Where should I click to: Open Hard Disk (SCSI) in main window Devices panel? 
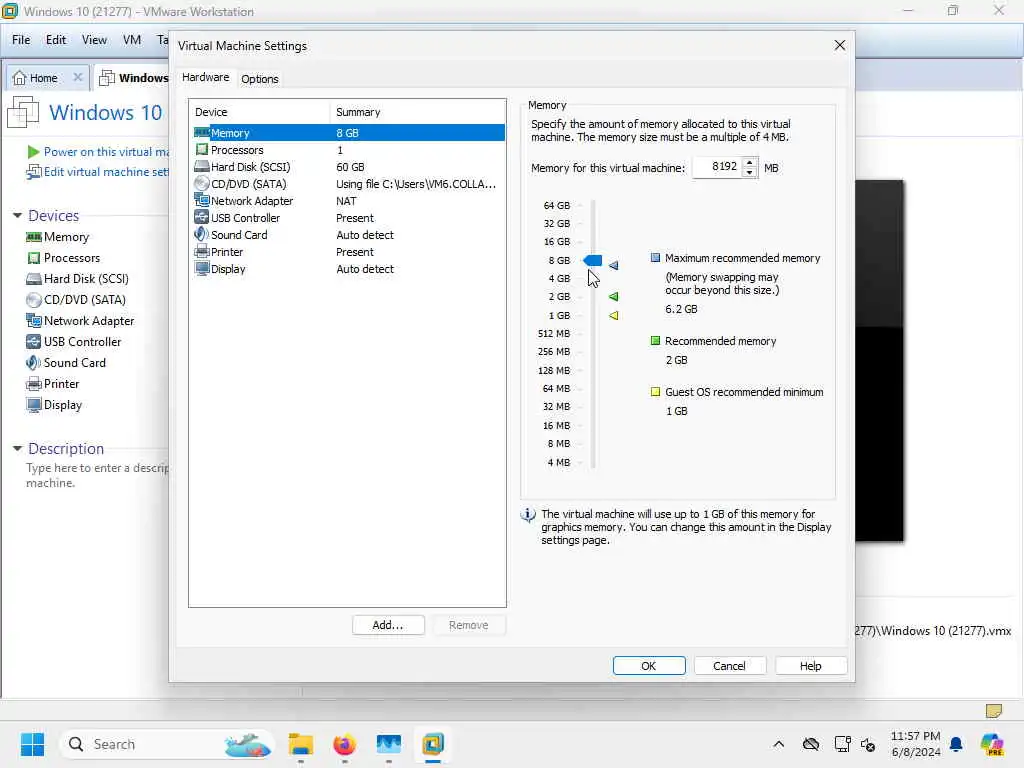tap(77, 279)
